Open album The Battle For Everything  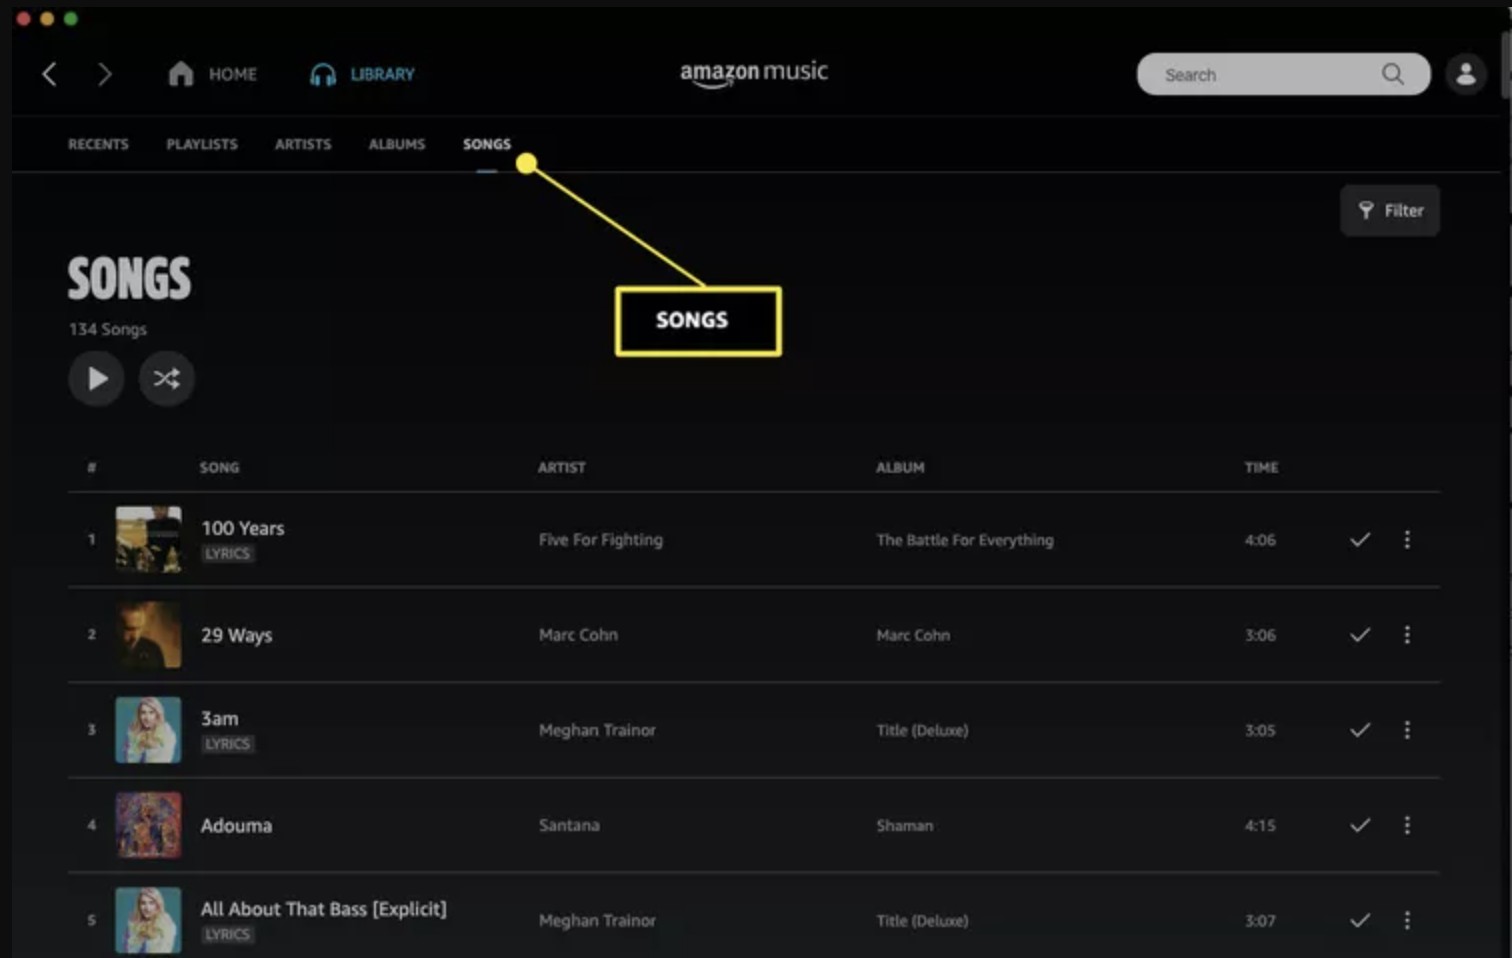(964, 539)
